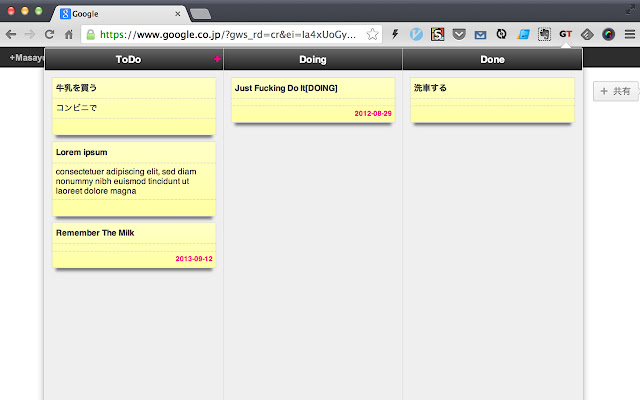Reload the page with the refresh icon
Viewport: 640px width, 400px height.
point(49,34)
